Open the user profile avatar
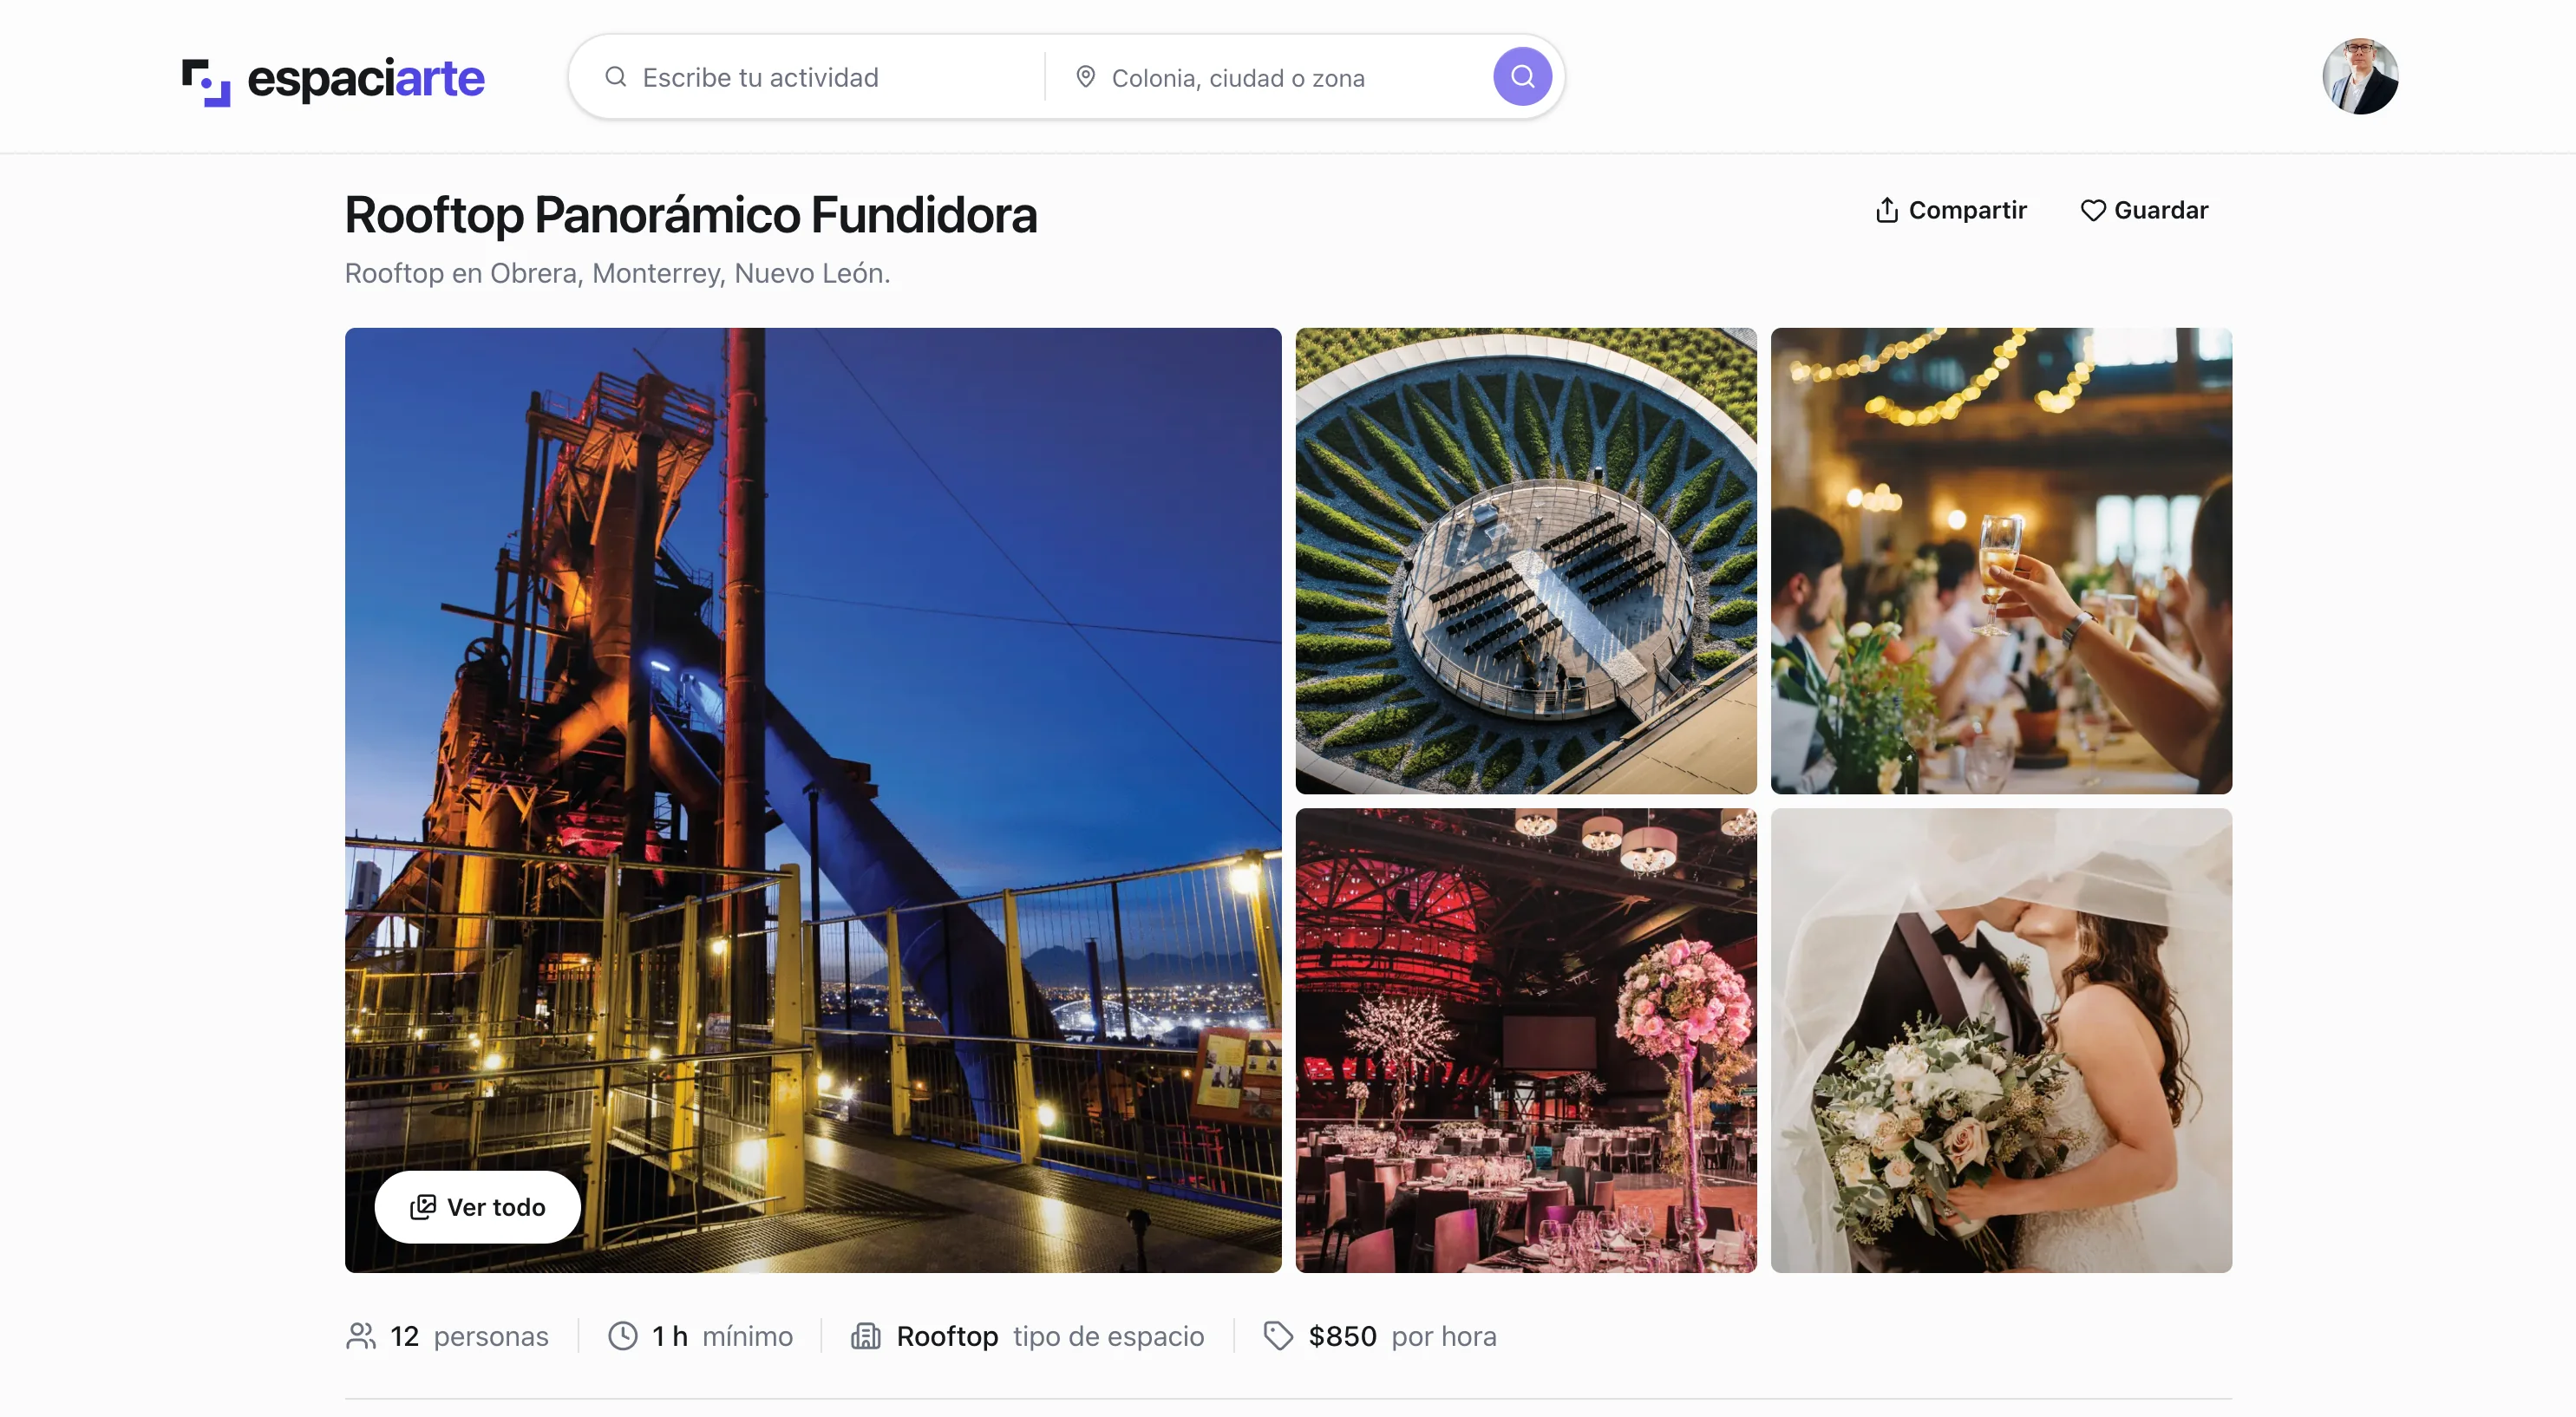This screenshot has height=1417, width=2576. point(2360,77)
